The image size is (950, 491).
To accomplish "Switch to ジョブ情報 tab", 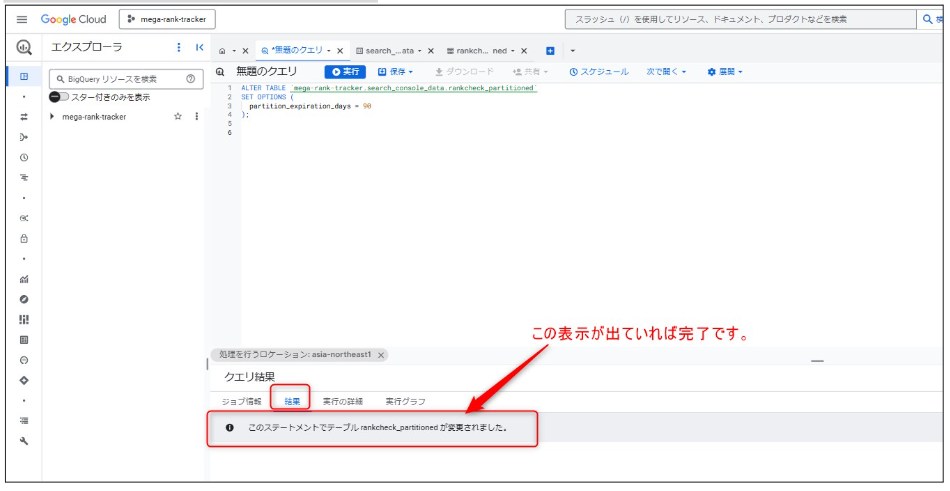I will (x=242, y=401).
